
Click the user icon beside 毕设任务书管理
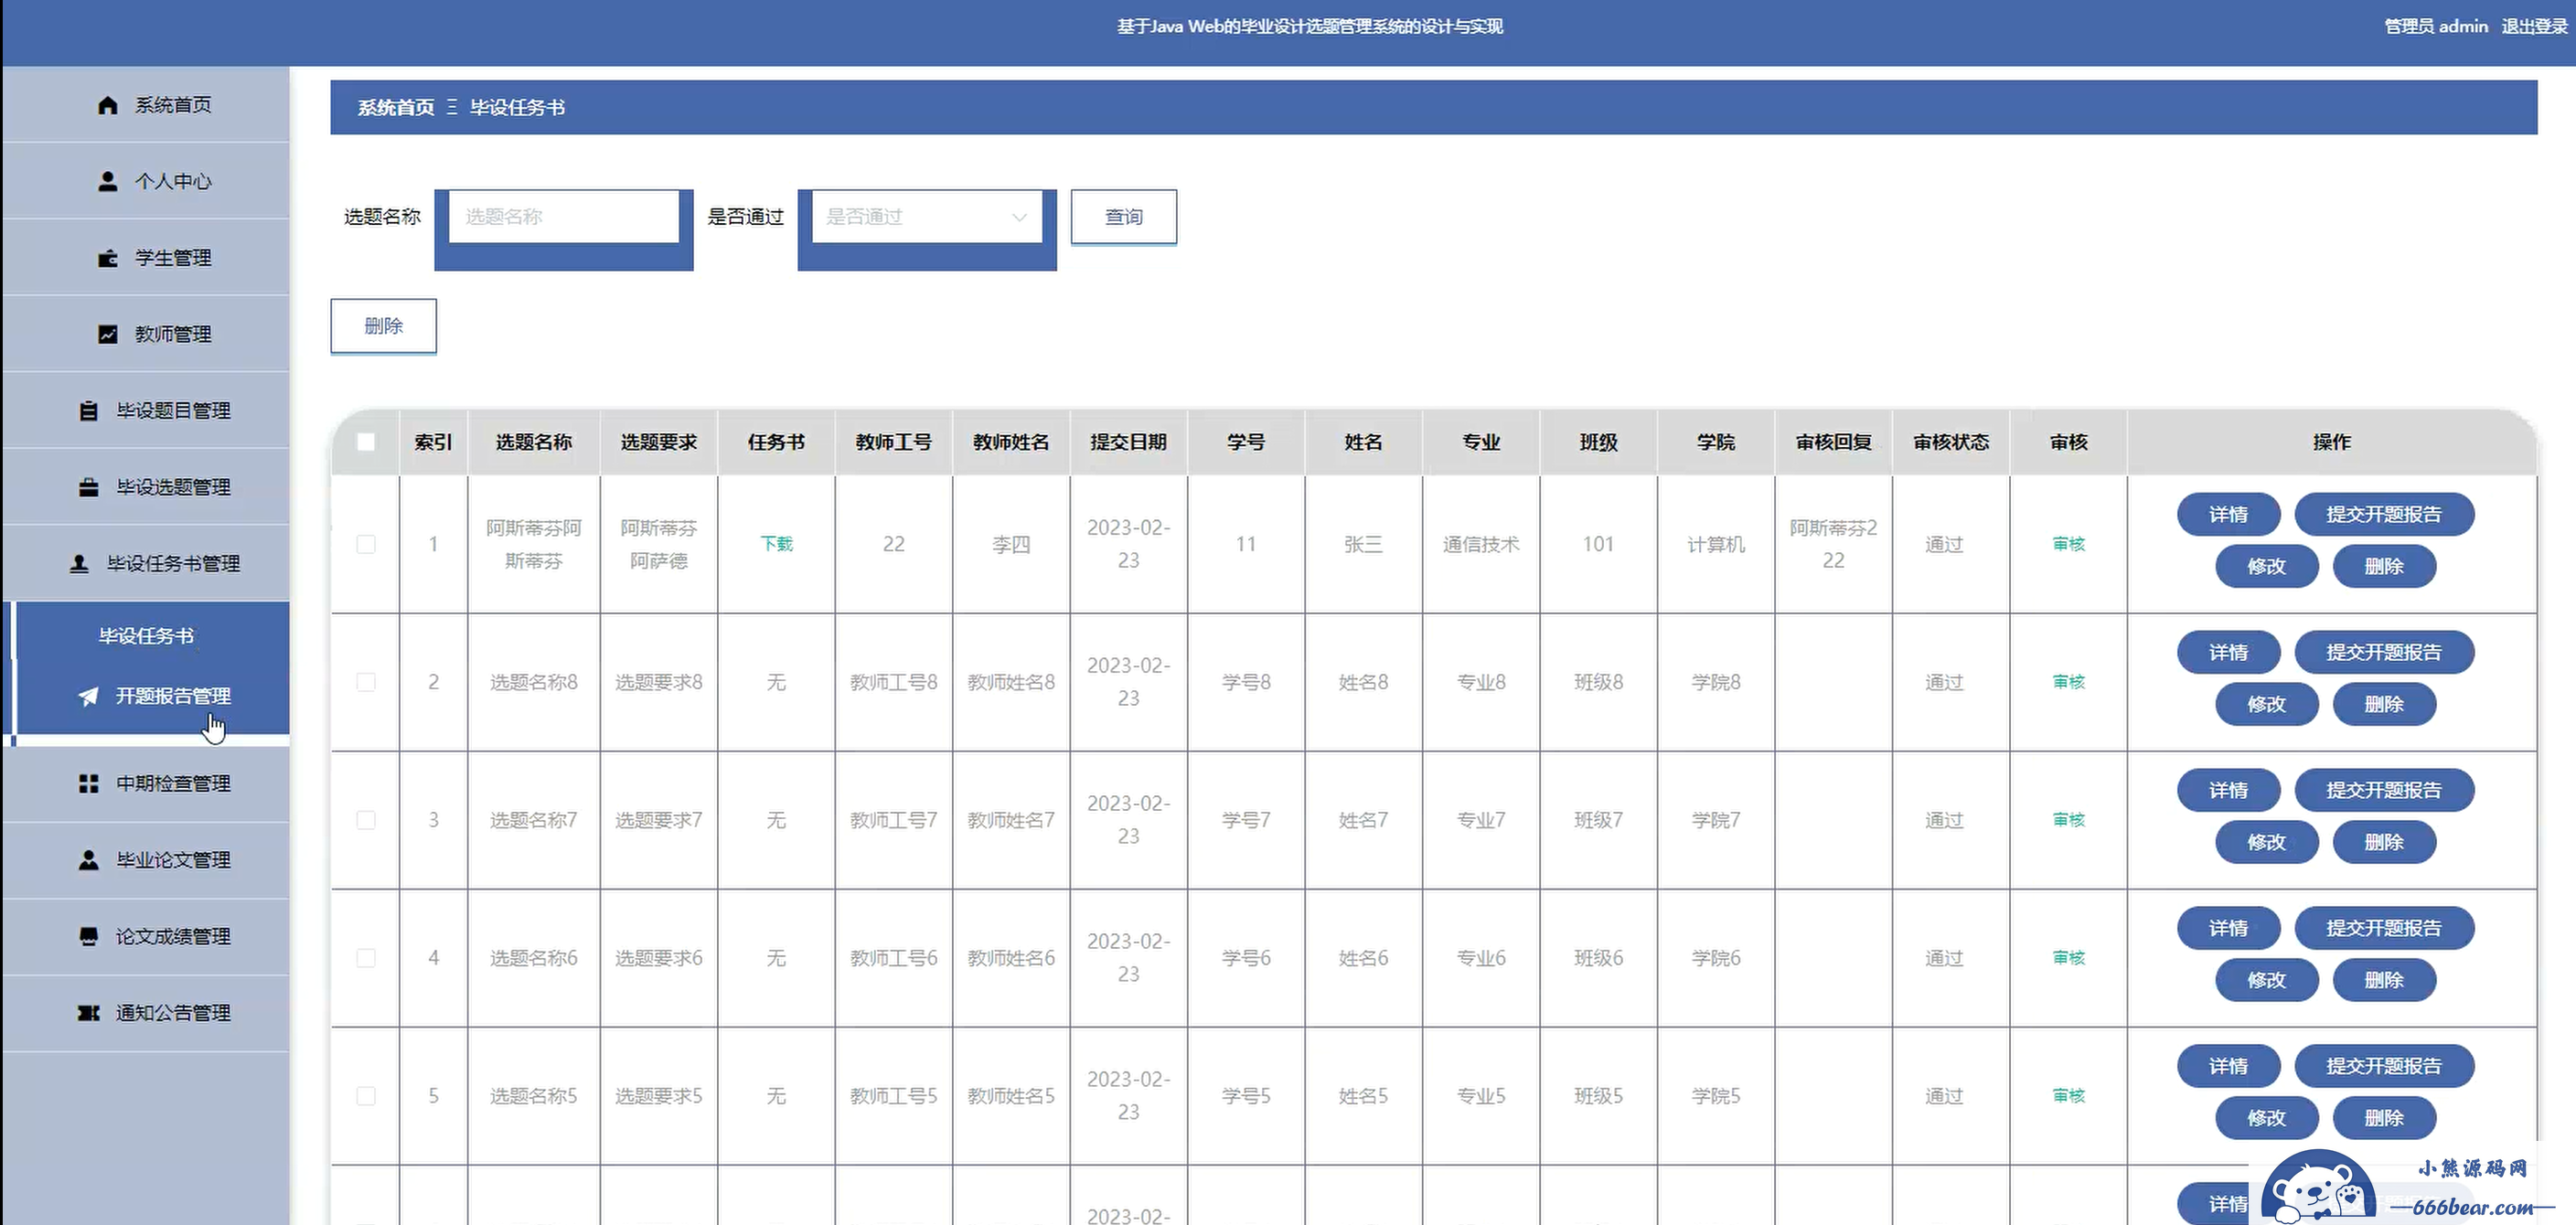79,564
